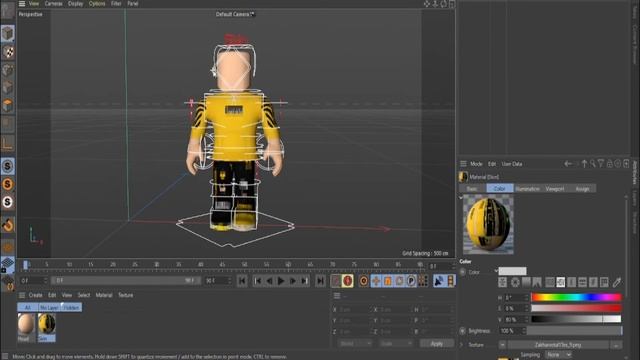Switch to the Illumination material tab
Image resolution: width=640 pixels, height=360 pixels.
point(527,189)
